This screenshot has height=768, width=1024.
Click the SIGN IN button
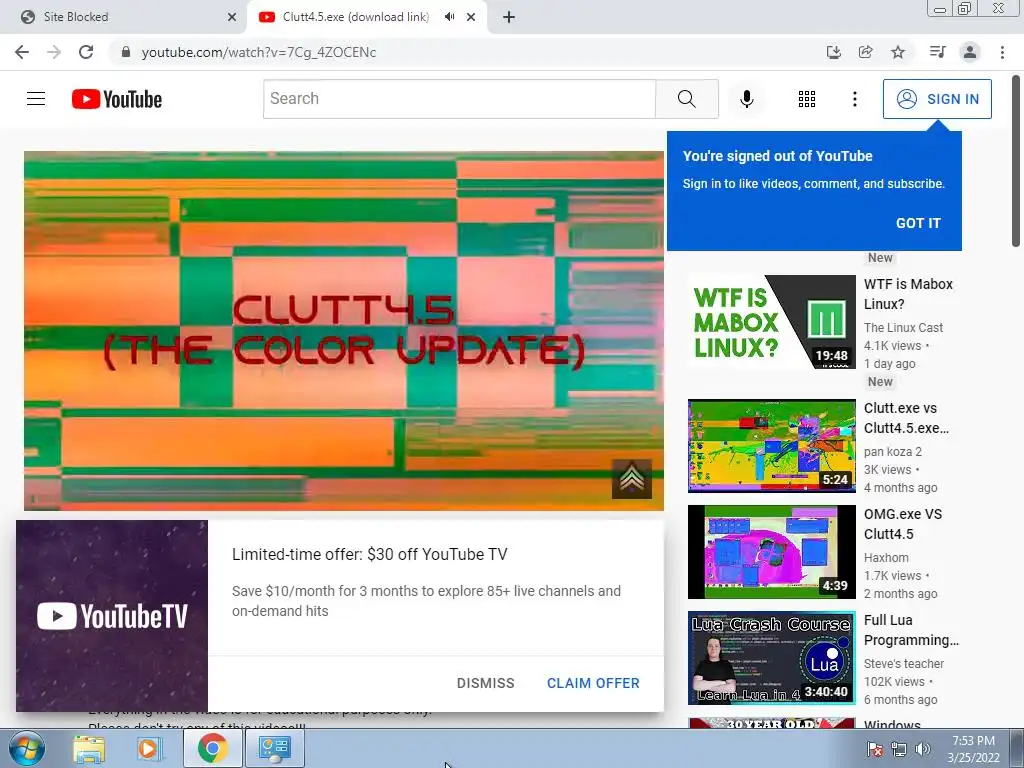tap(937, 99)
